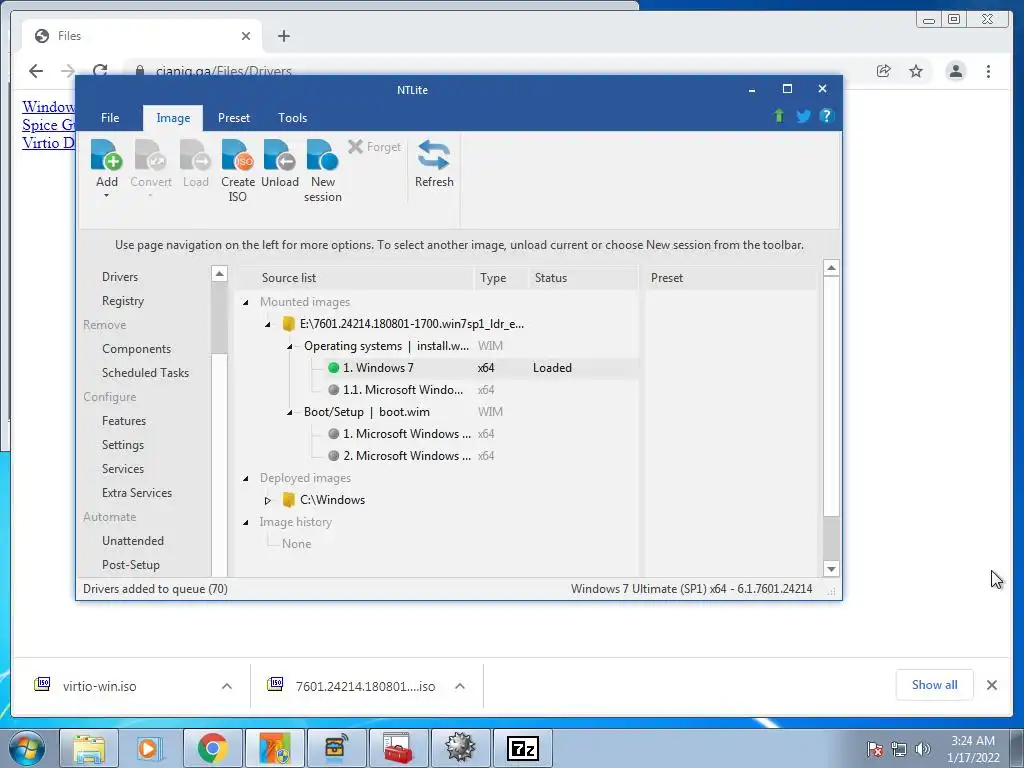Reload the Chrome page
1024x768 pixels.
[100, 69]
